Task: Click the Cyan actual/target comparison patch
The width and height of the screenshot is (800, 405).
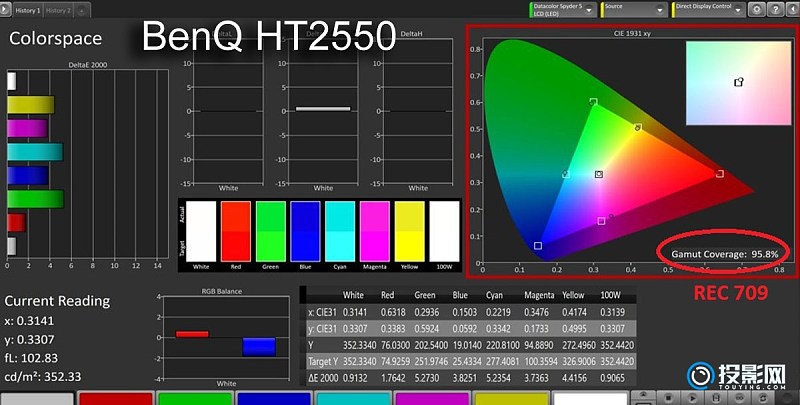Action: pyautogui.click(x=340, y=232)
